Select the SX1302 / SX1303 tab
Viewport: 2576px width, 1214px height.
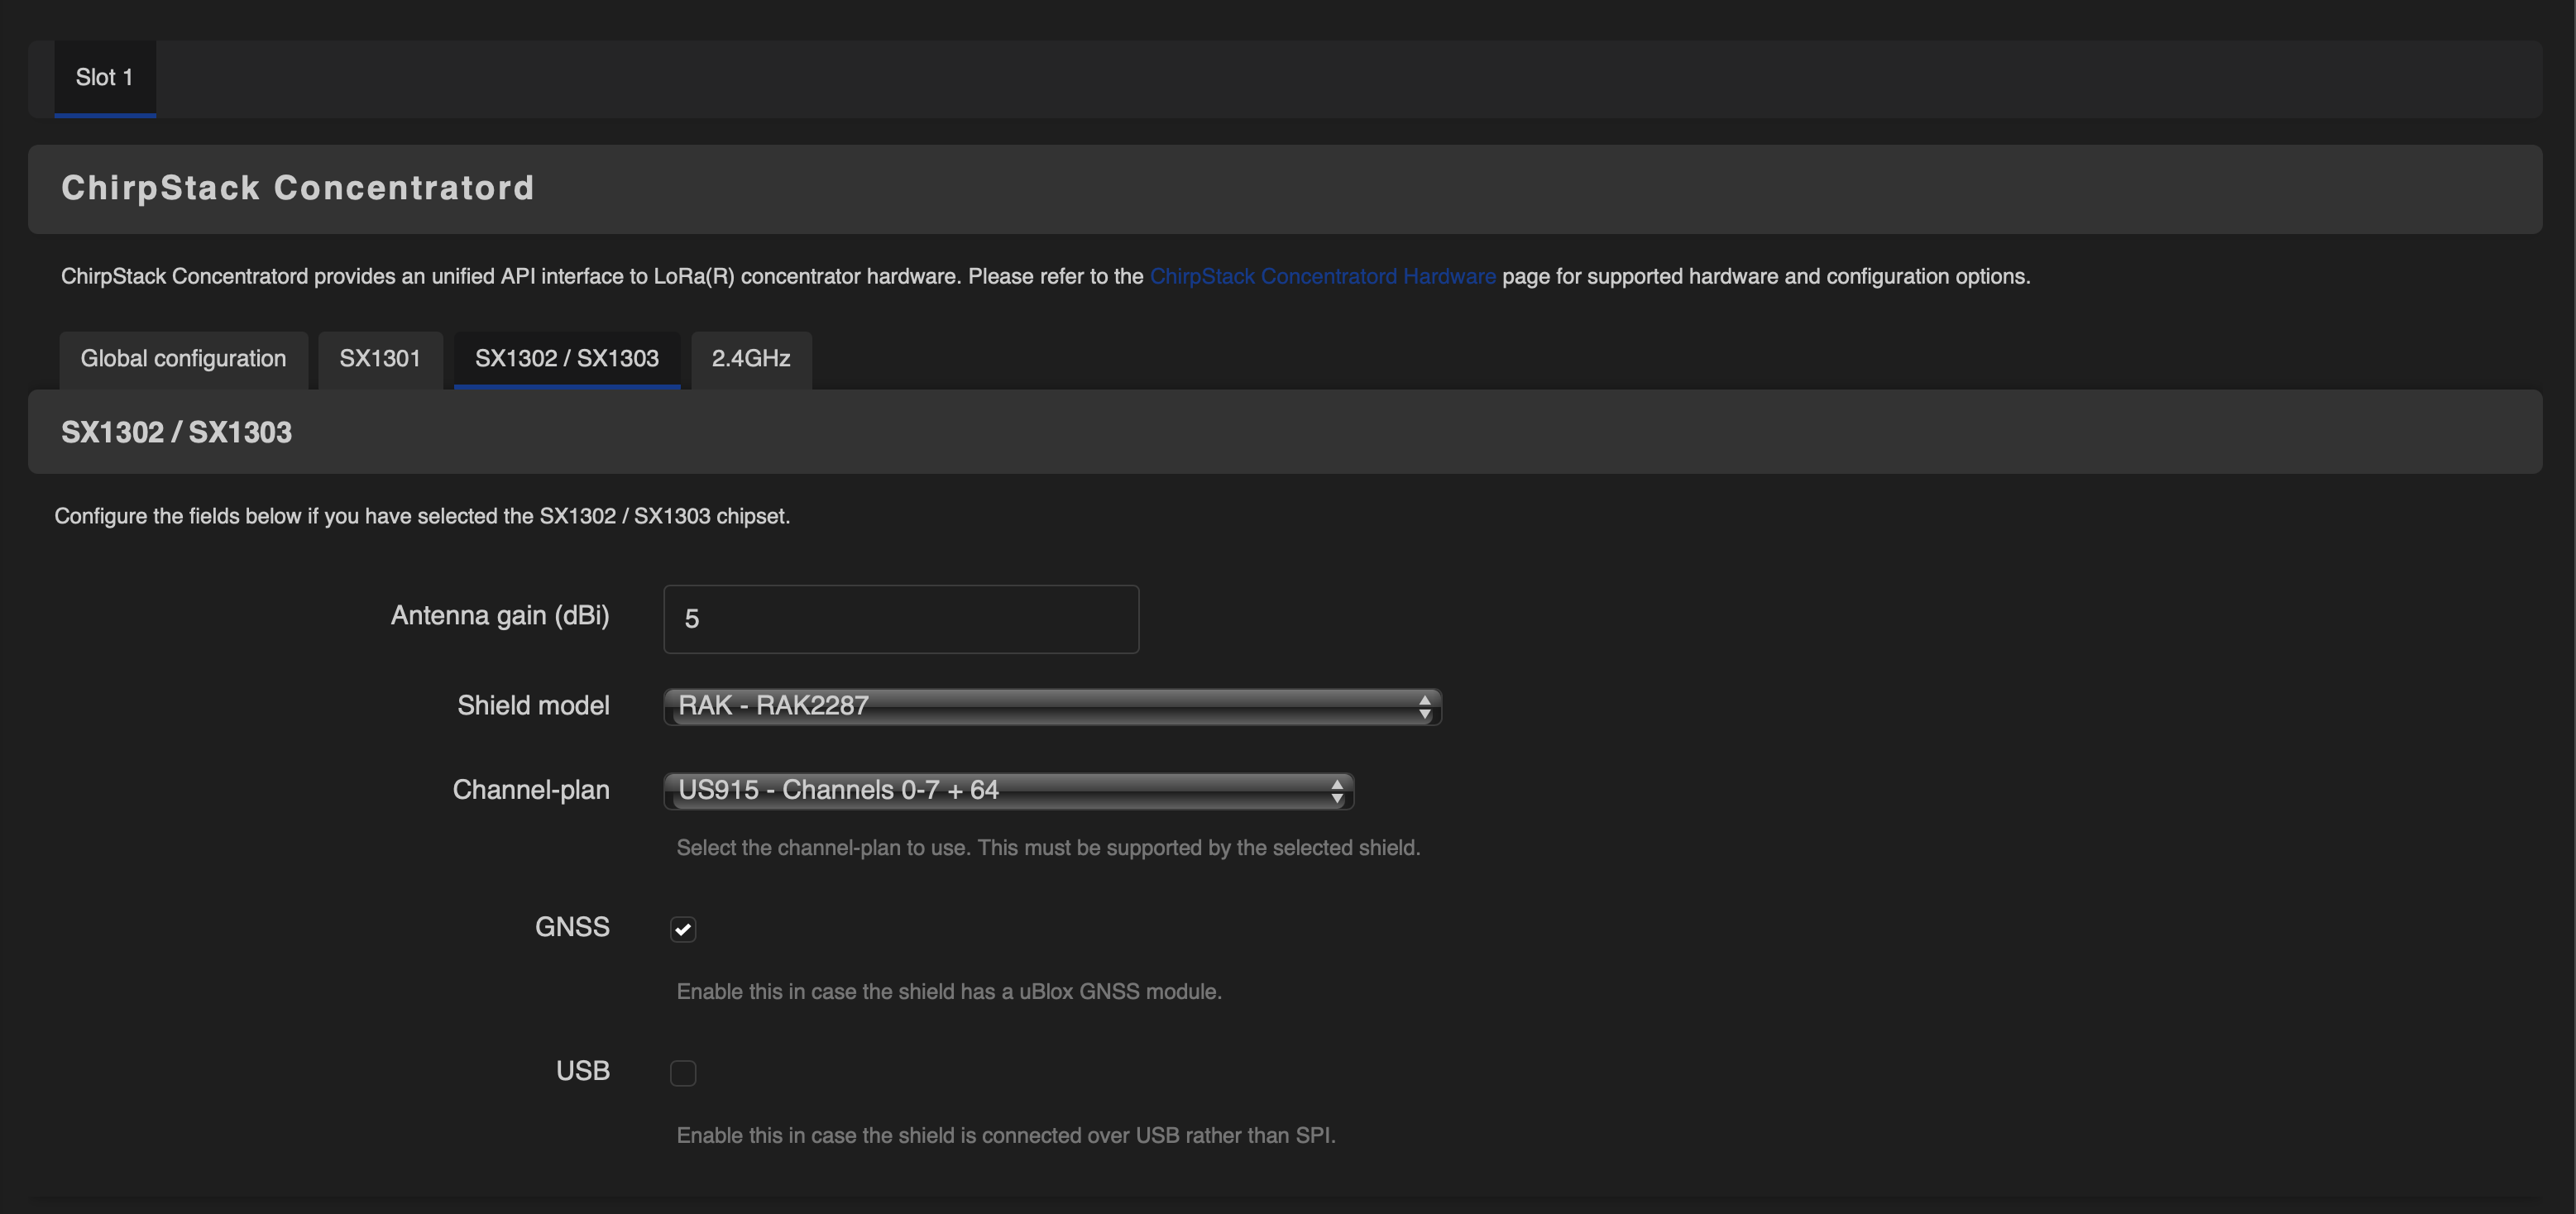tap(566, 359)
